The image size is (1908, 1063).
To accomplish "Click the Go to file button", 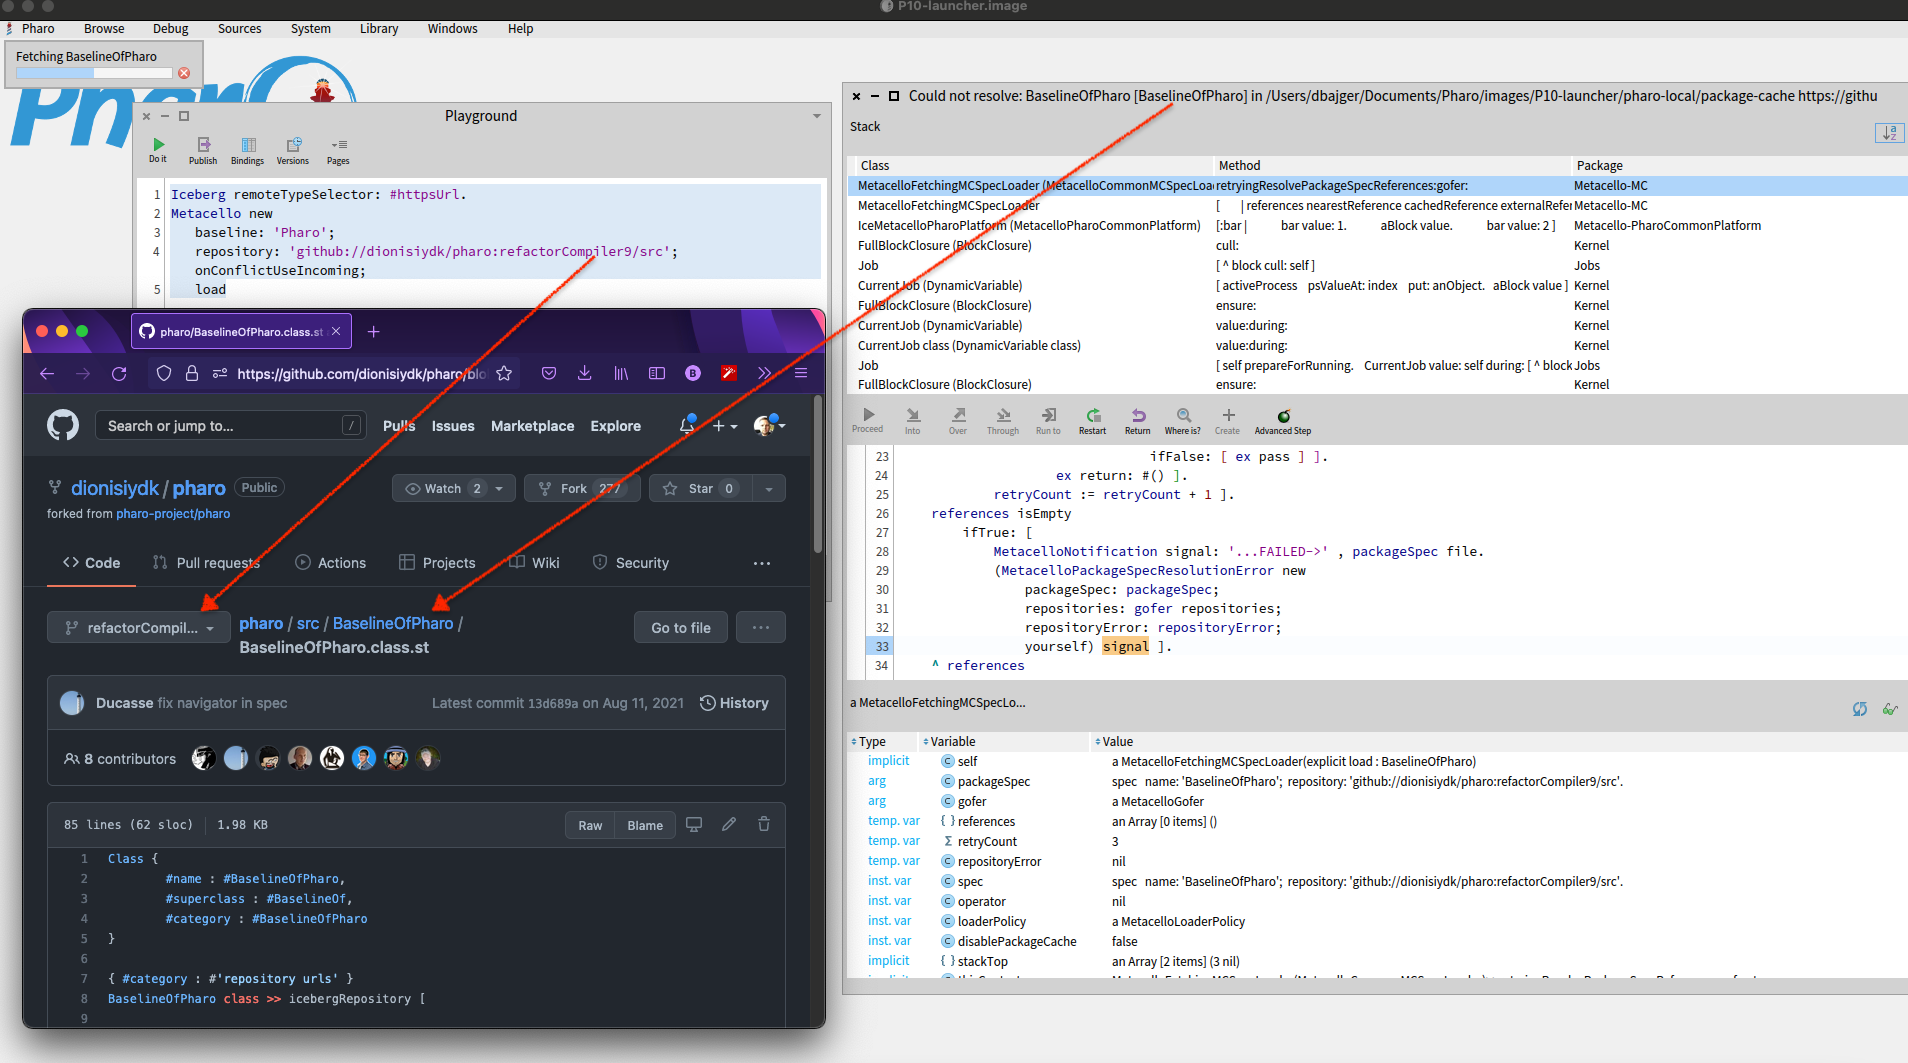I will [x=680, y=627].
